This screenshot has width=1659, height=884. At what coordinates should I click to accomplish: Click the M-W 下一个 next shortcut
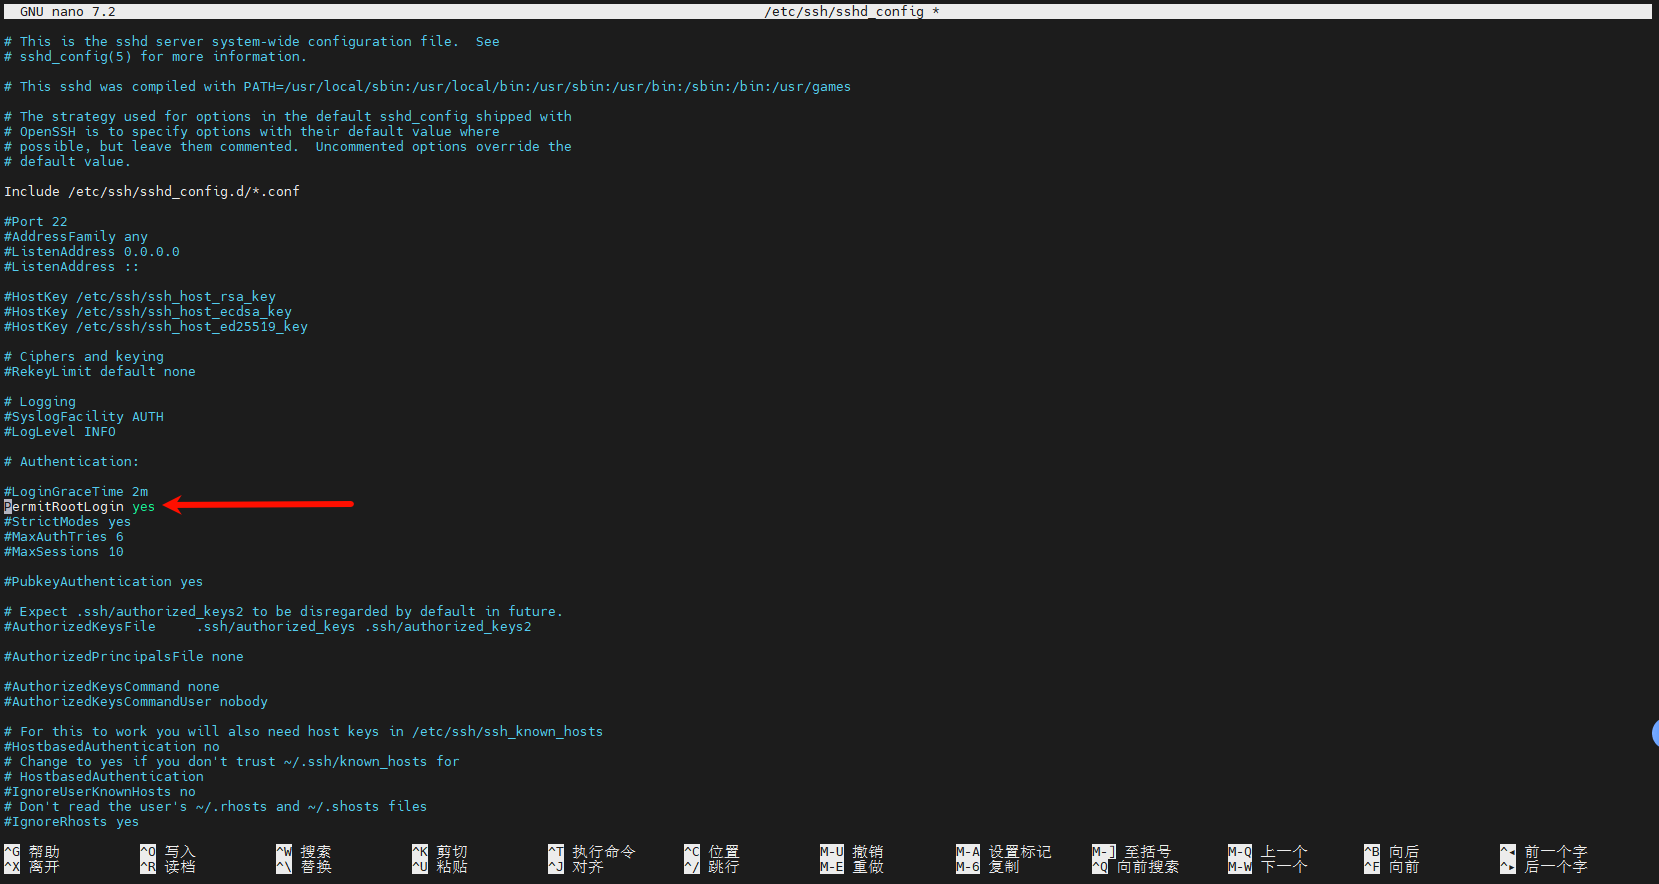click(1268, 867)
